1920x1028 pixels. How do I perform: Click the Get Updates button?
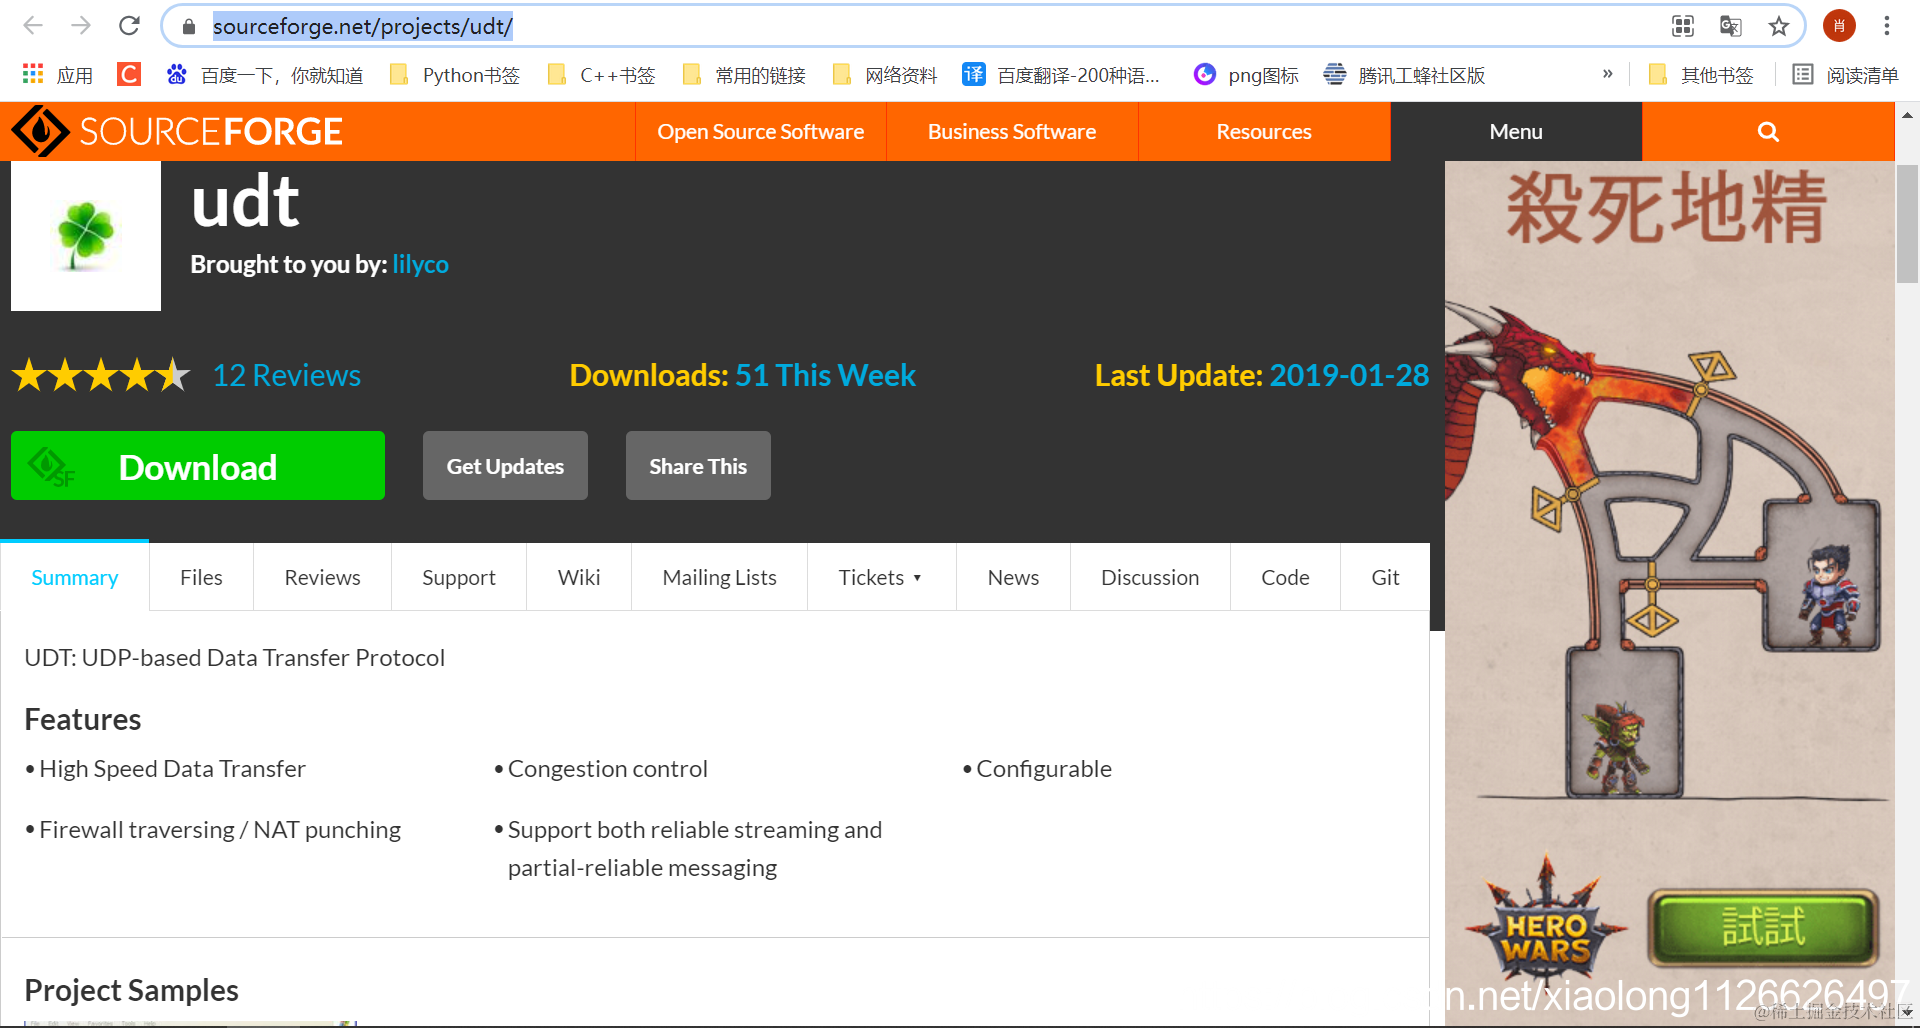[x=505, y=466]
